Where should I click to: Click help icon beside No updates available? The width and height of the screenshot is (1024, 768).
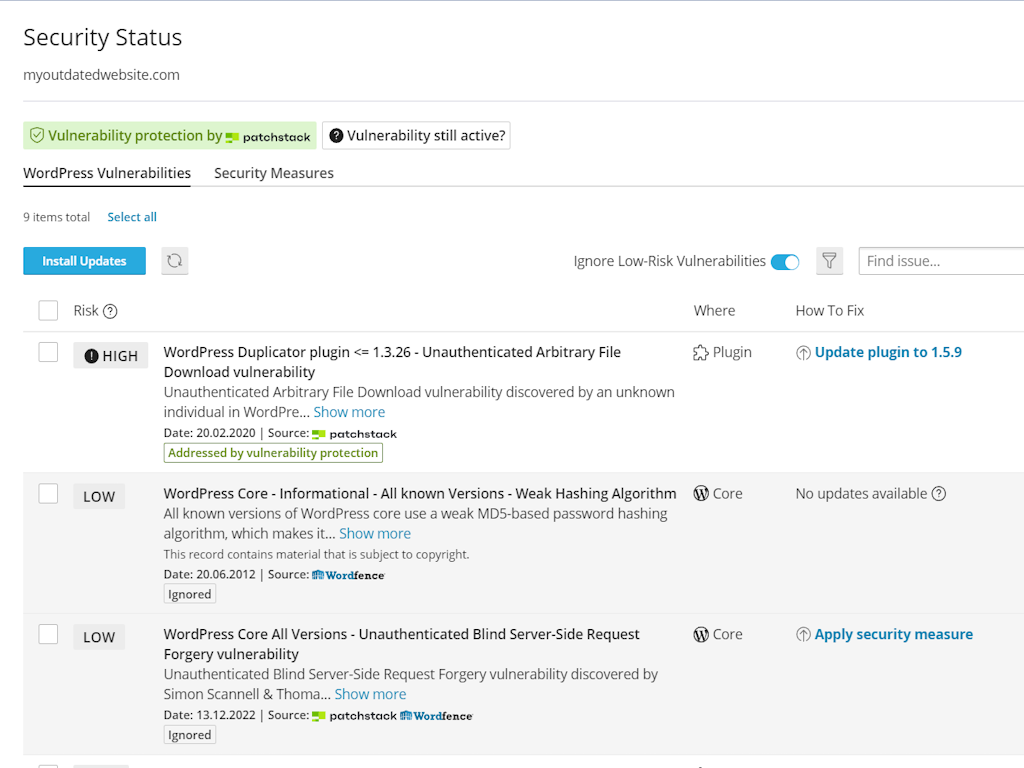[x=938, y=493]
